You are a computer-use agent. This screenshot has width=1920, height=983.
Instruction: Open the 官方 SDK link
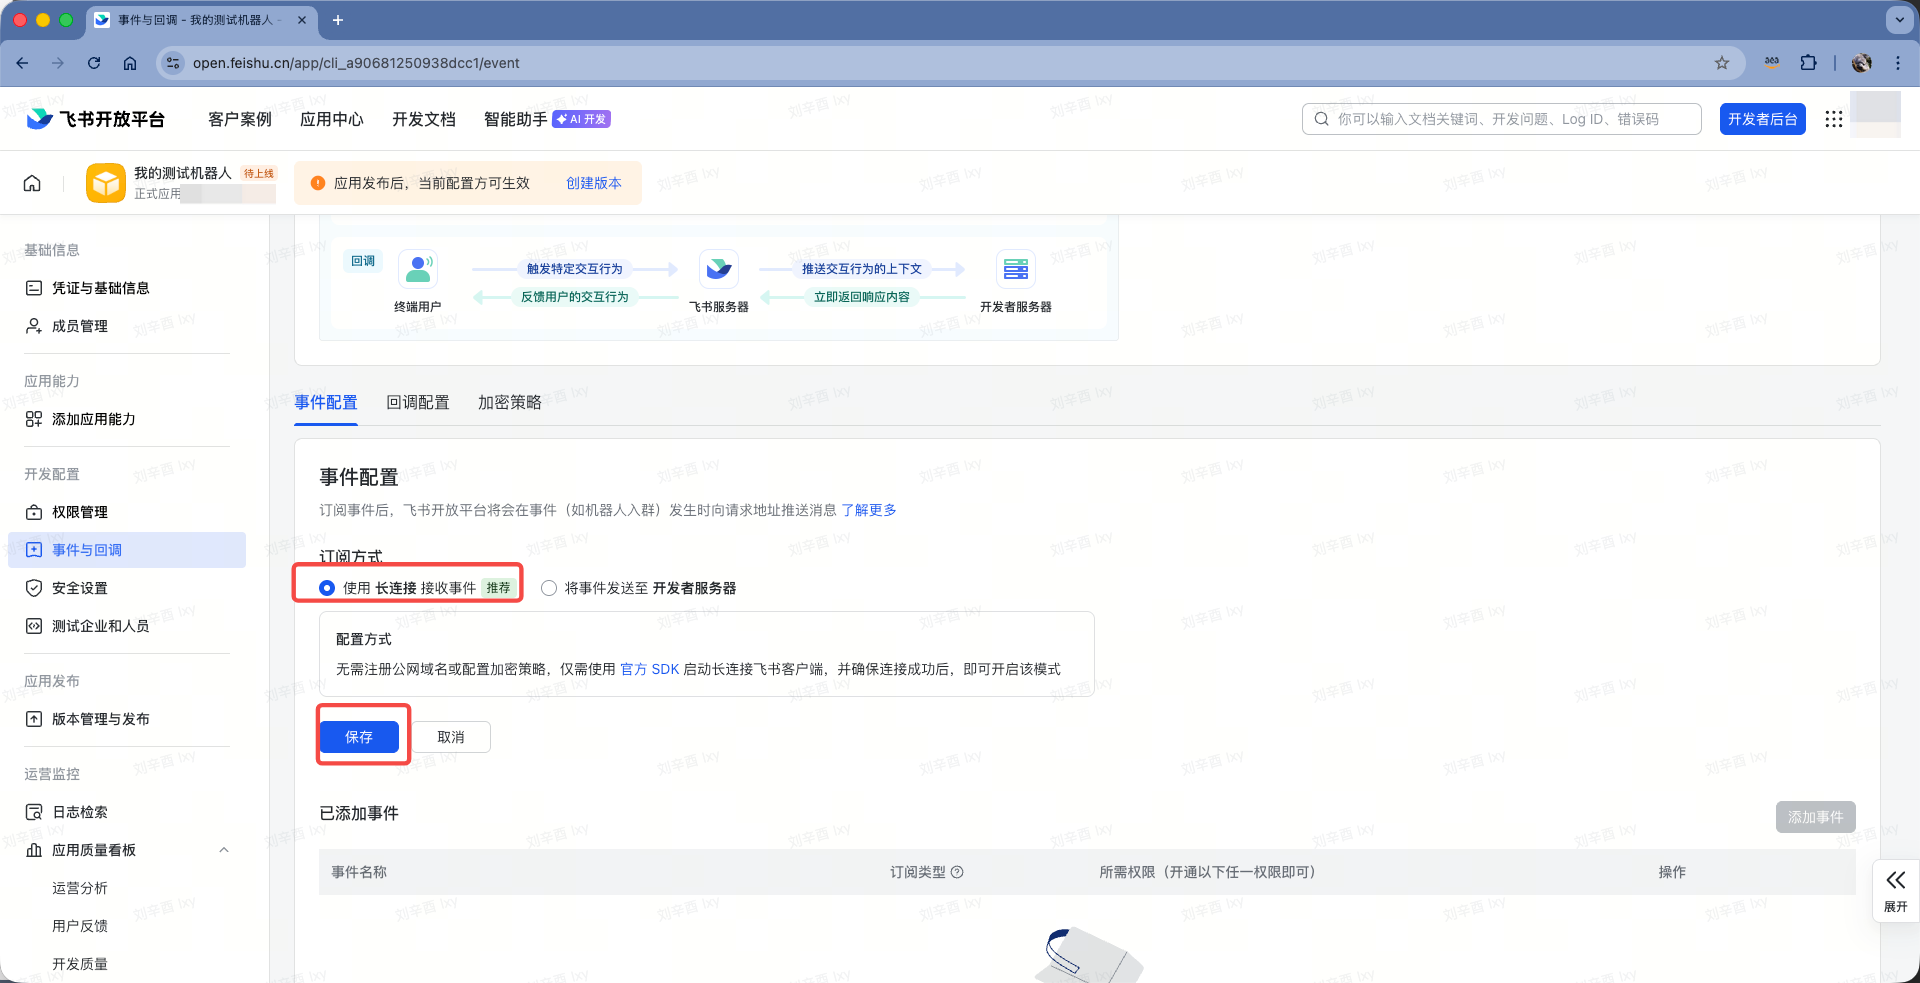click(x=649, y=669)
